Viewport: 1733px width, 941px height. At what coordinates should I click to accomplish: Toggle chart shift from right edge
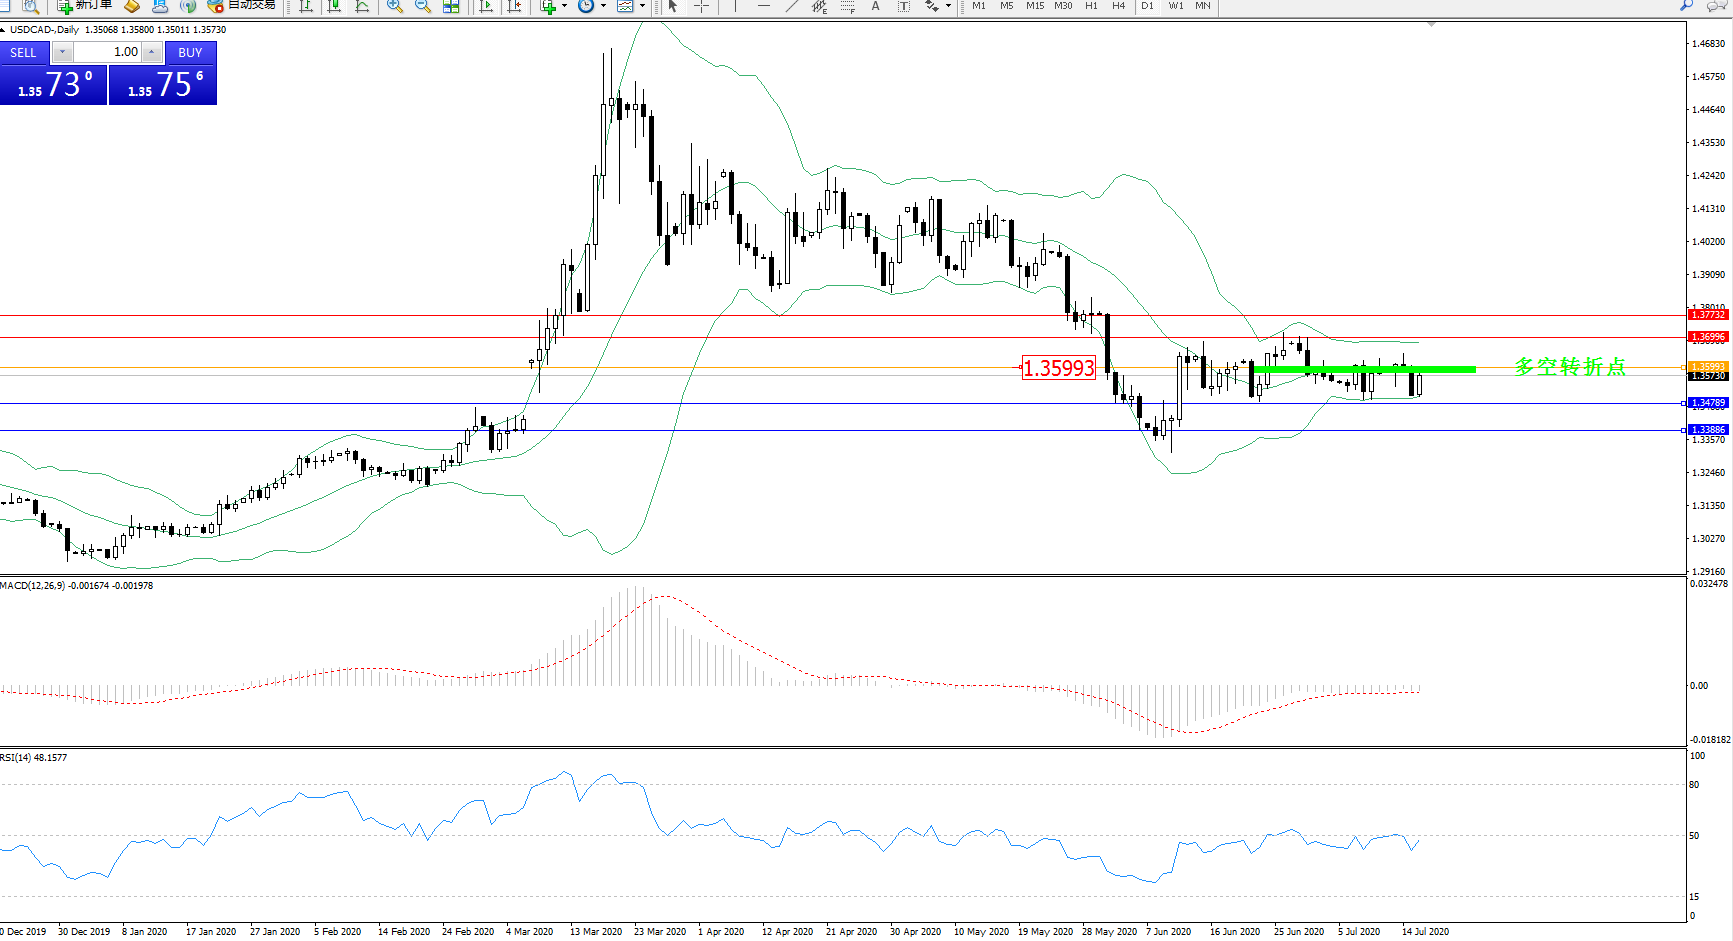(x=514, y=6)
